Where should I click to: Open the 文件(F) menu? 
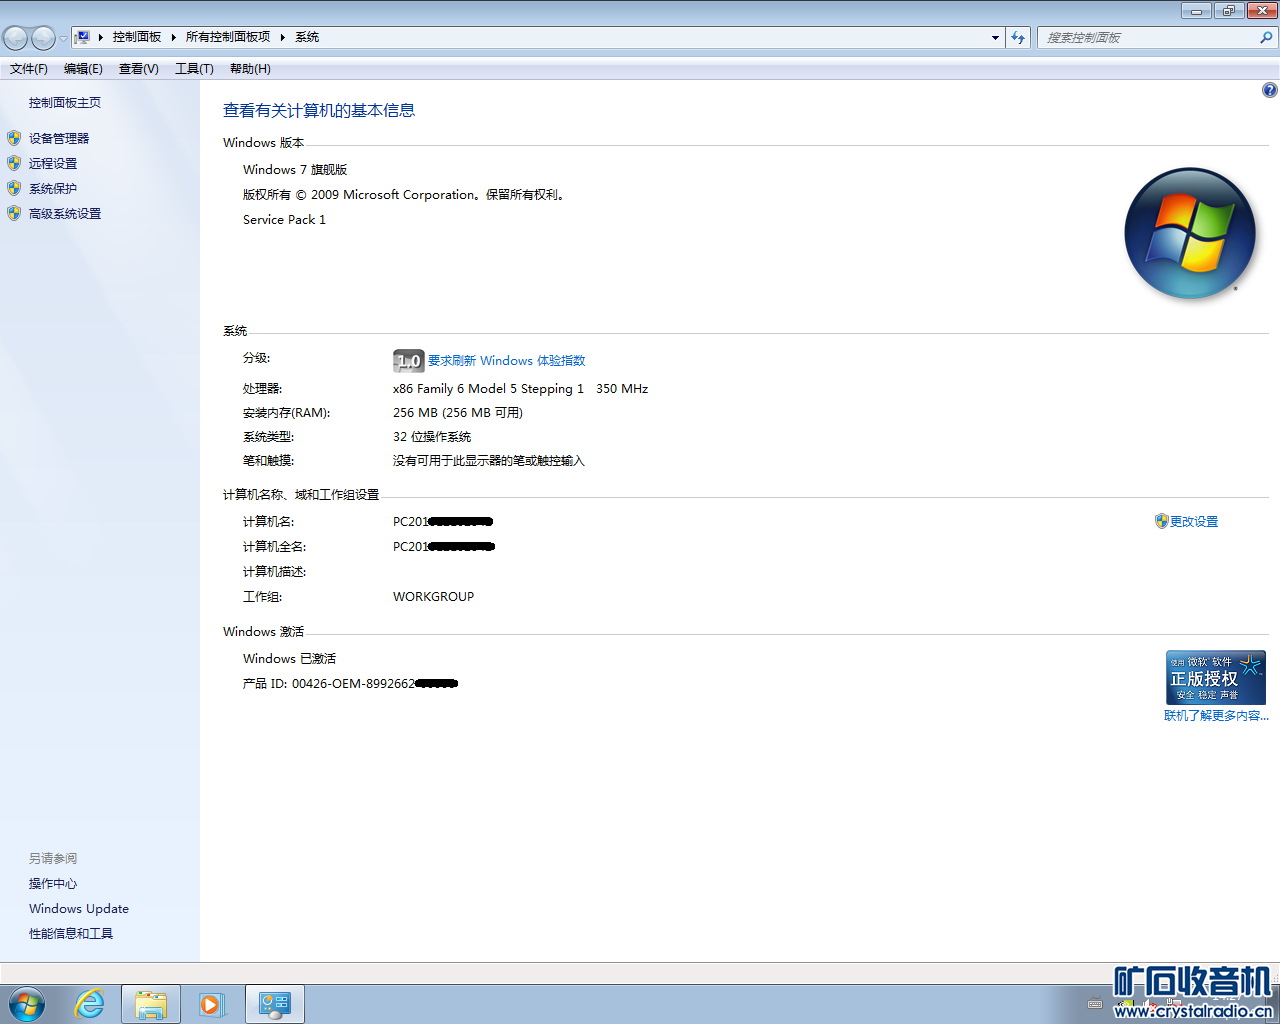click(29, 69)
